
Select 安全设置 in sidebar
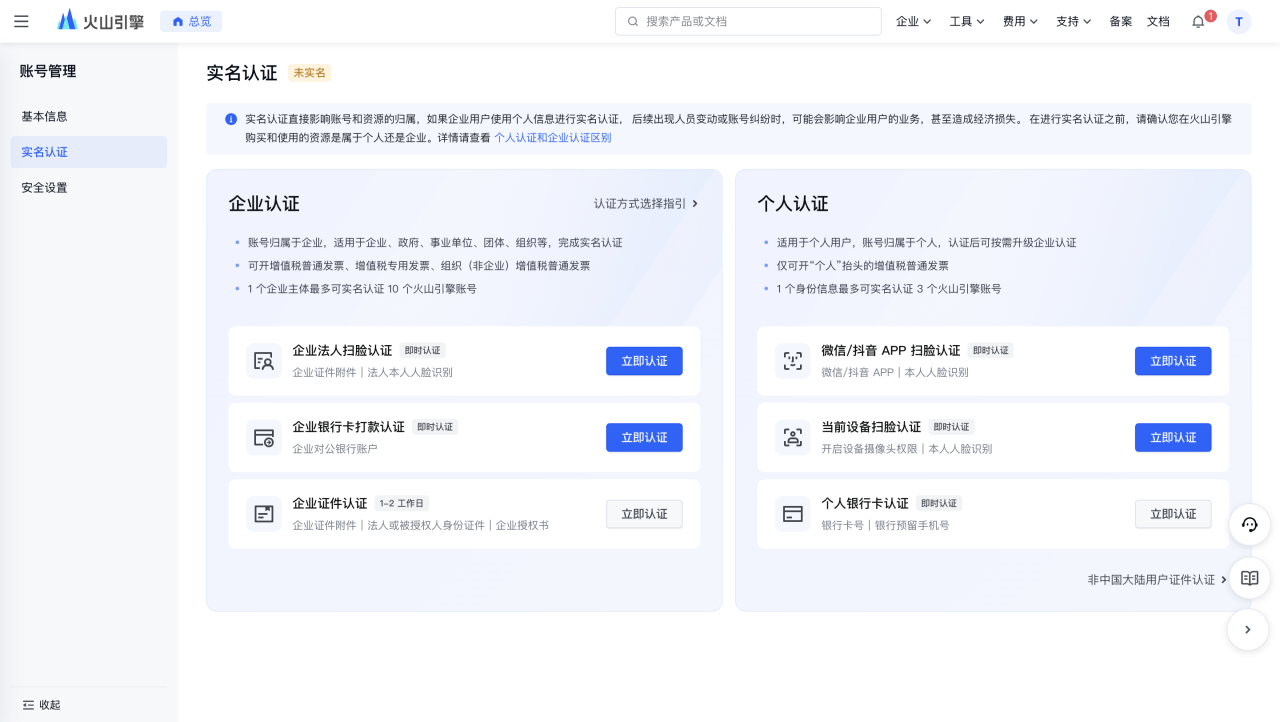(x=88, y=188)
